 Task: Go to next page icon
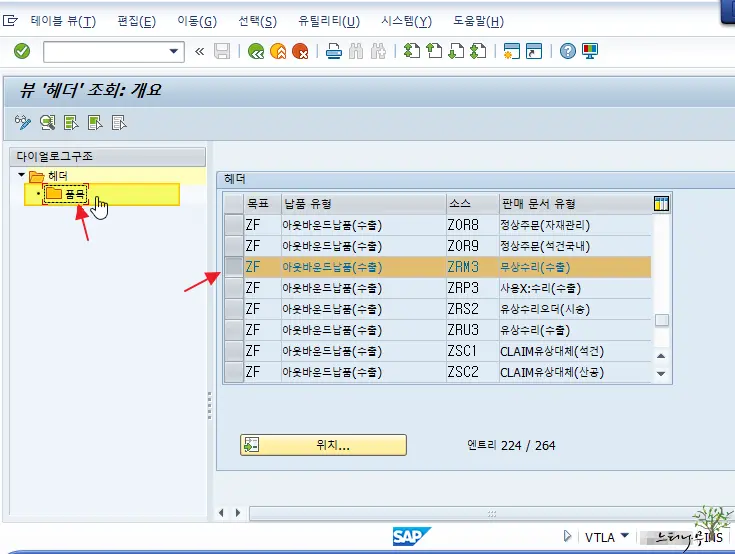point(456,51)
